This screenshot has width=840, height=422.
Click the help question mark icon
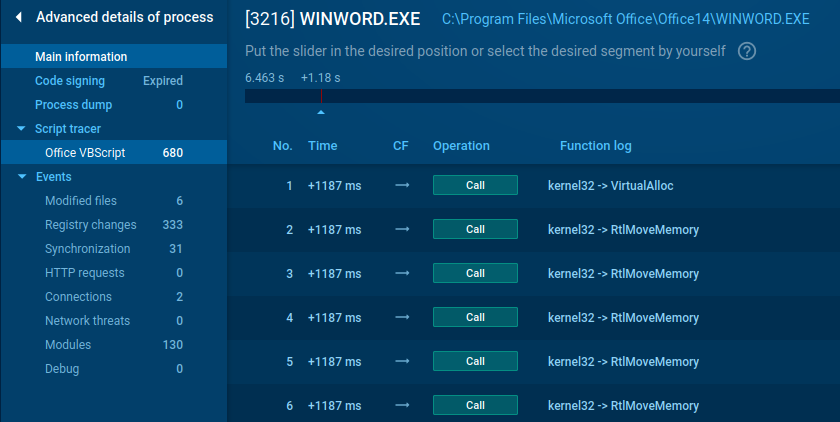[746, 52]
